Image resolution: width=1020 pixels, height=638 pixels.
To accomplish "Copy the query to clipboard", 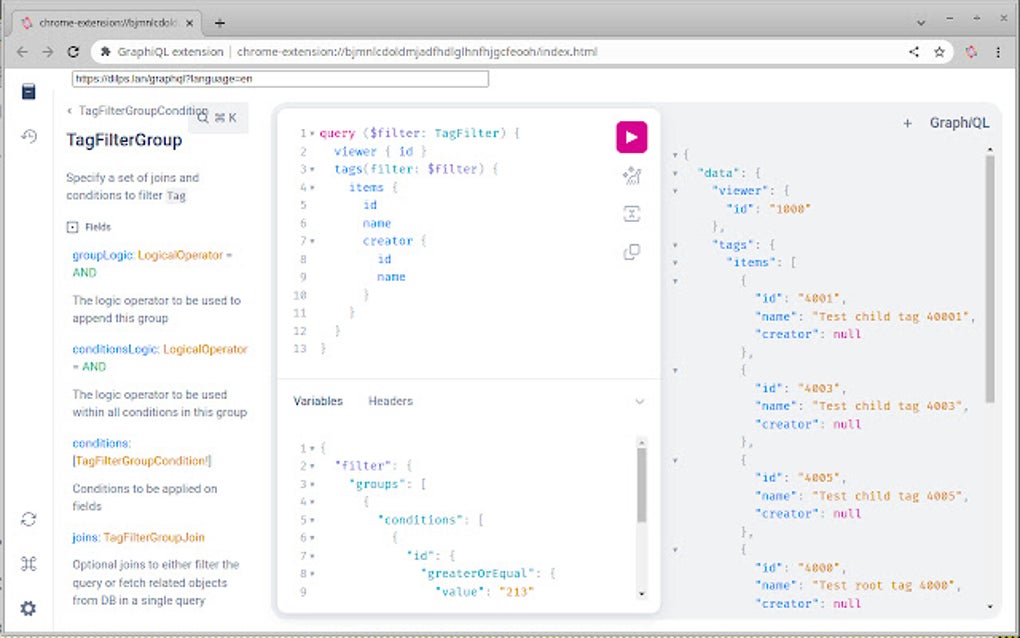I will [x=631, y=252].
